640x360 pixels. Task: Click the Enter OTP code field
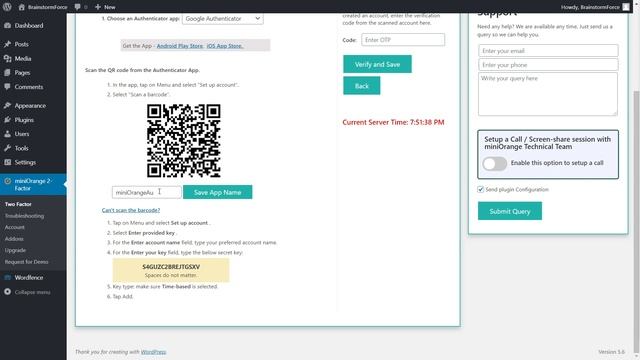coord(403,40)
